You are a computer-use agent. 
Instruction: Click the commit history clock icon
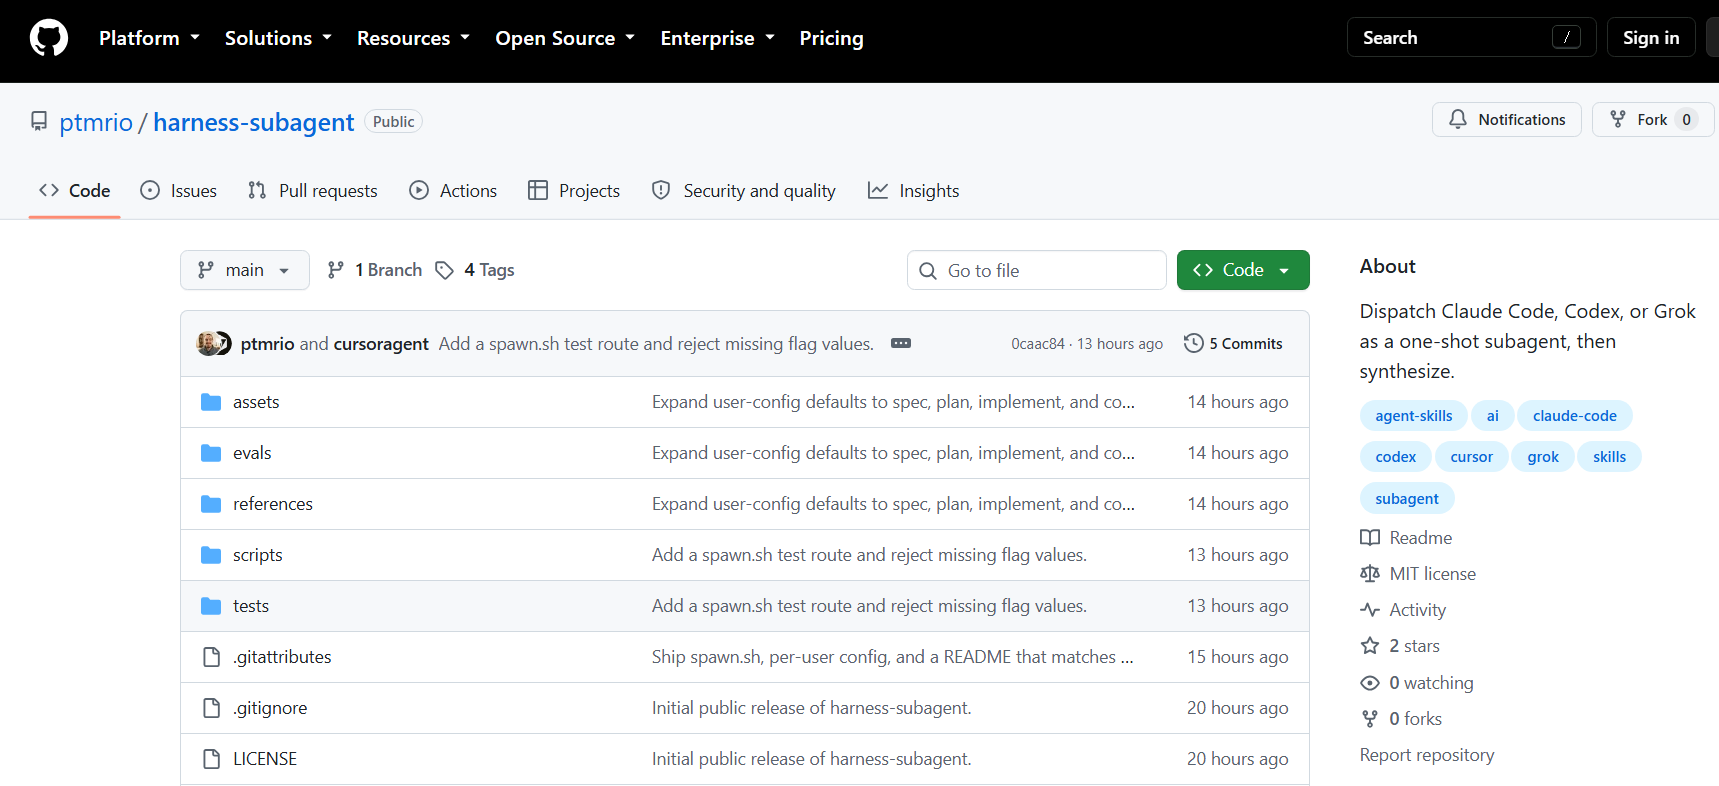tap(1193, 343)
